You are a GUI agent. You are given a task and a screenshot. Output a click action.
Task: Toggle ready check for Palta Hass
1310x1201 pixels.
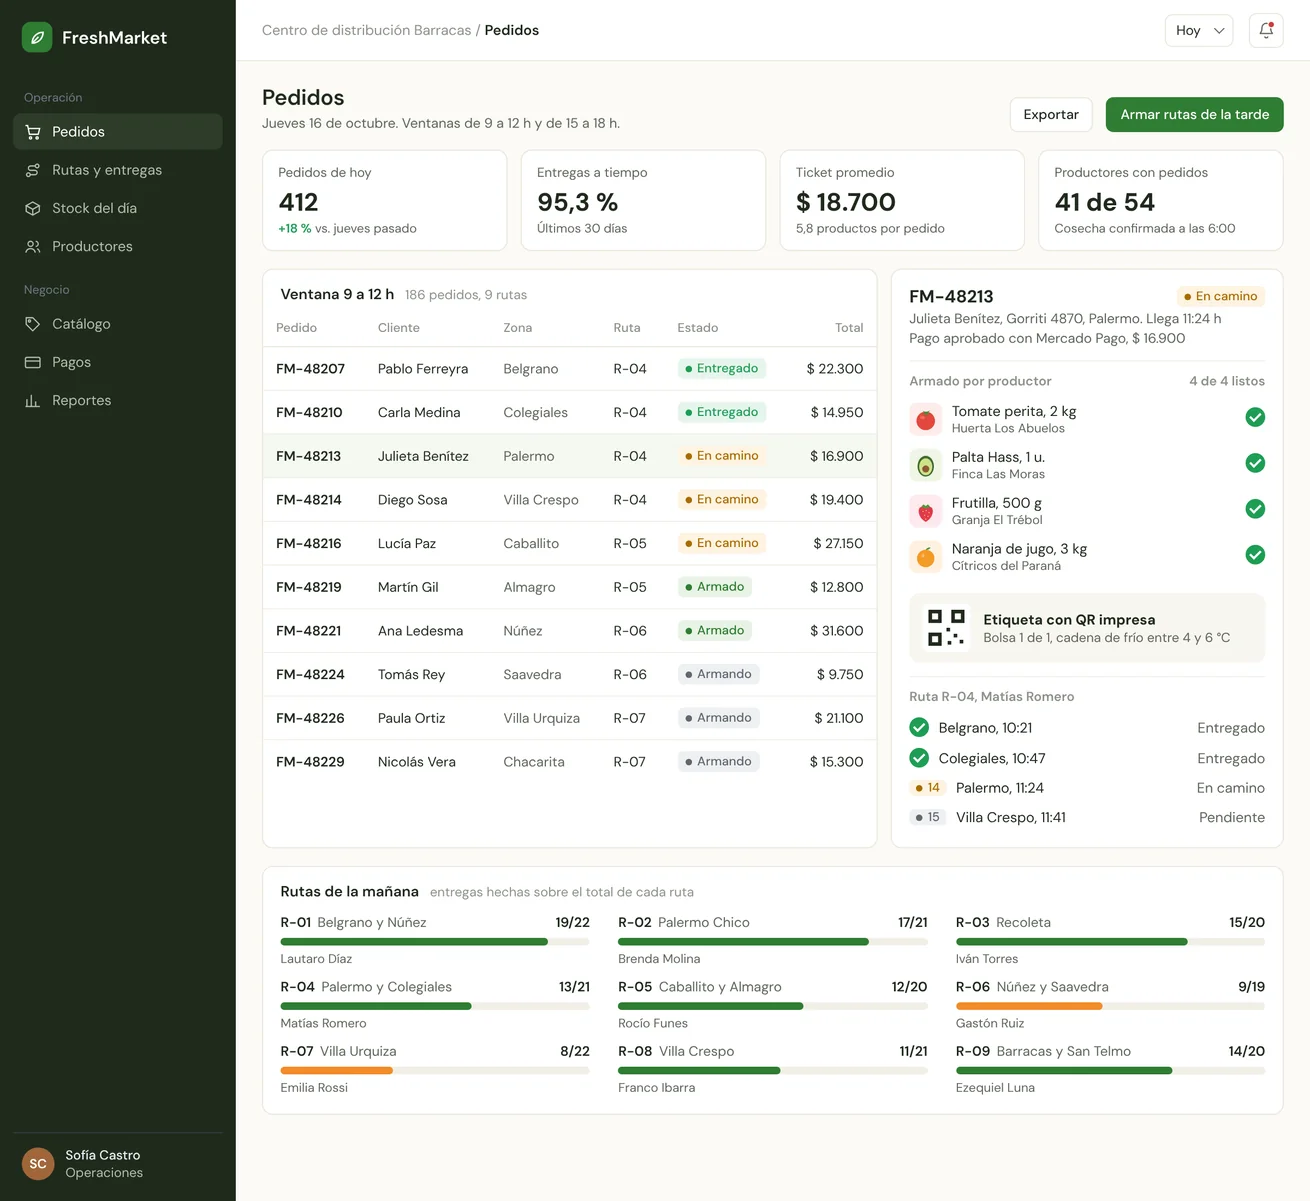(x=1255, y=463)
